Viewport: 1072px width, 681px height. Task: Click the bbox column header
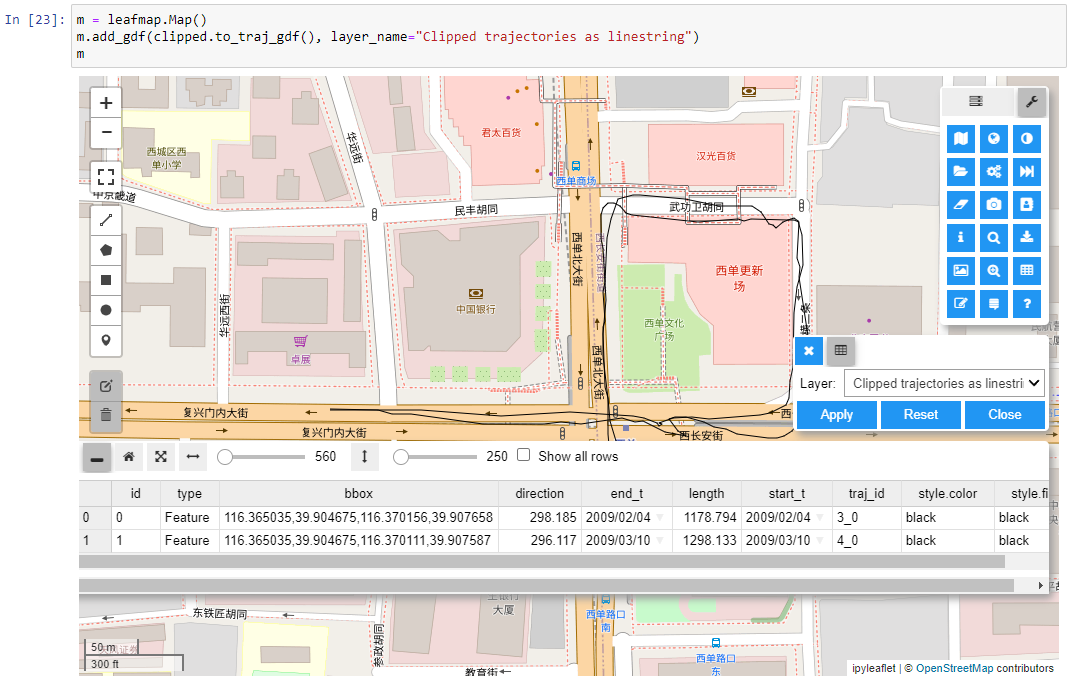tap(359, 493)
